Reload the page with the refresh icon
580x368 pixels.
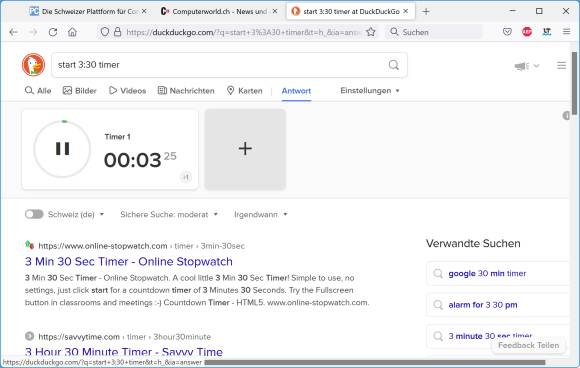pyautogui.click(x=53, y=32)
